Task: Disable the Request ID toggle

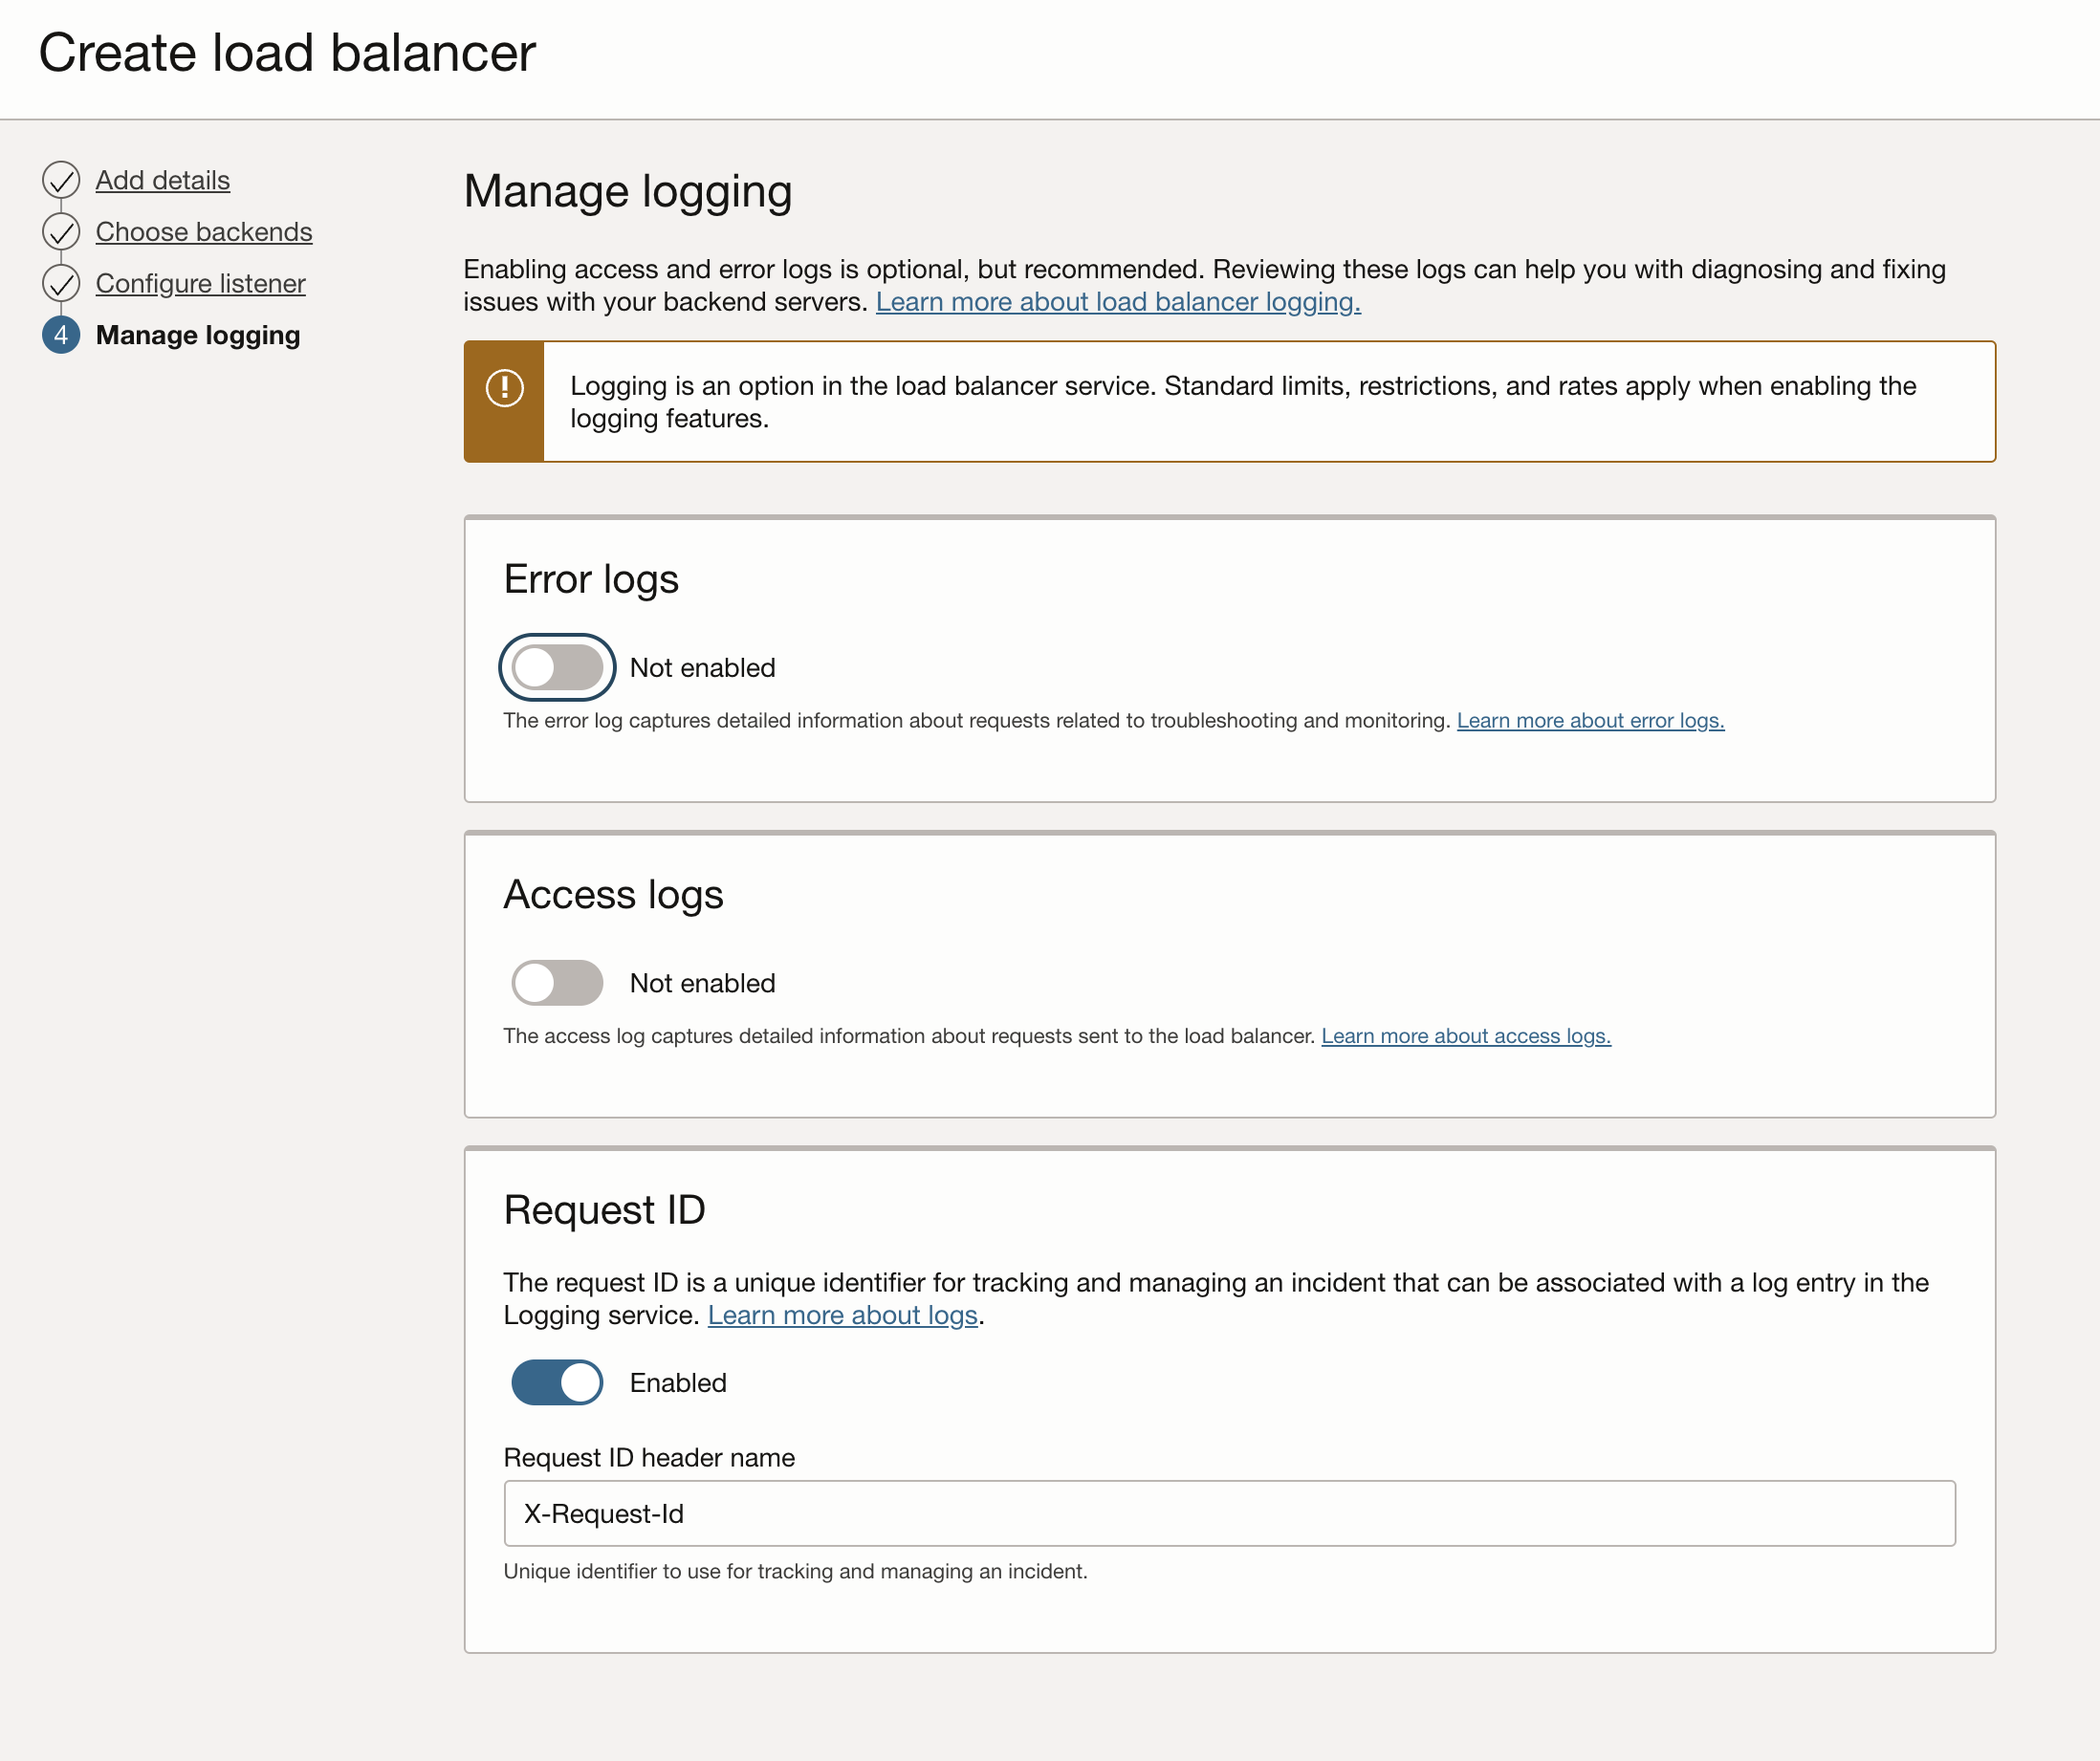Action: pos(557,1383)
